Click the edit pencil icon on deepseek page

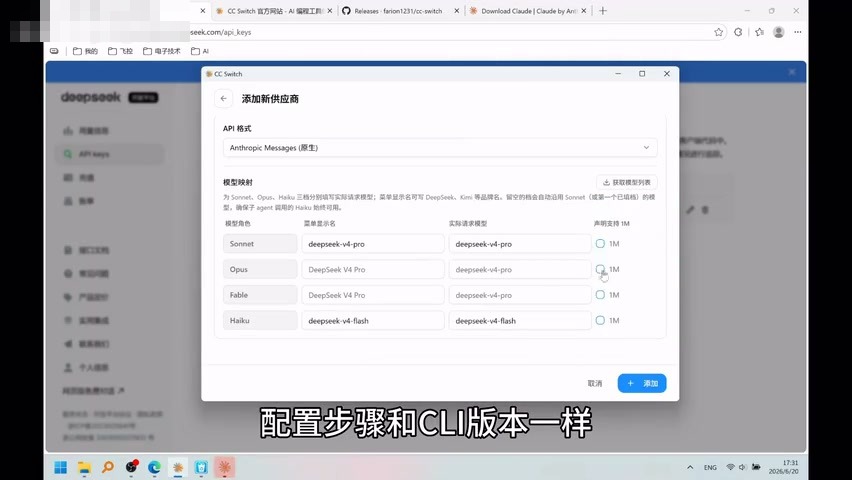pyautogui.click(x=690, y=210)
